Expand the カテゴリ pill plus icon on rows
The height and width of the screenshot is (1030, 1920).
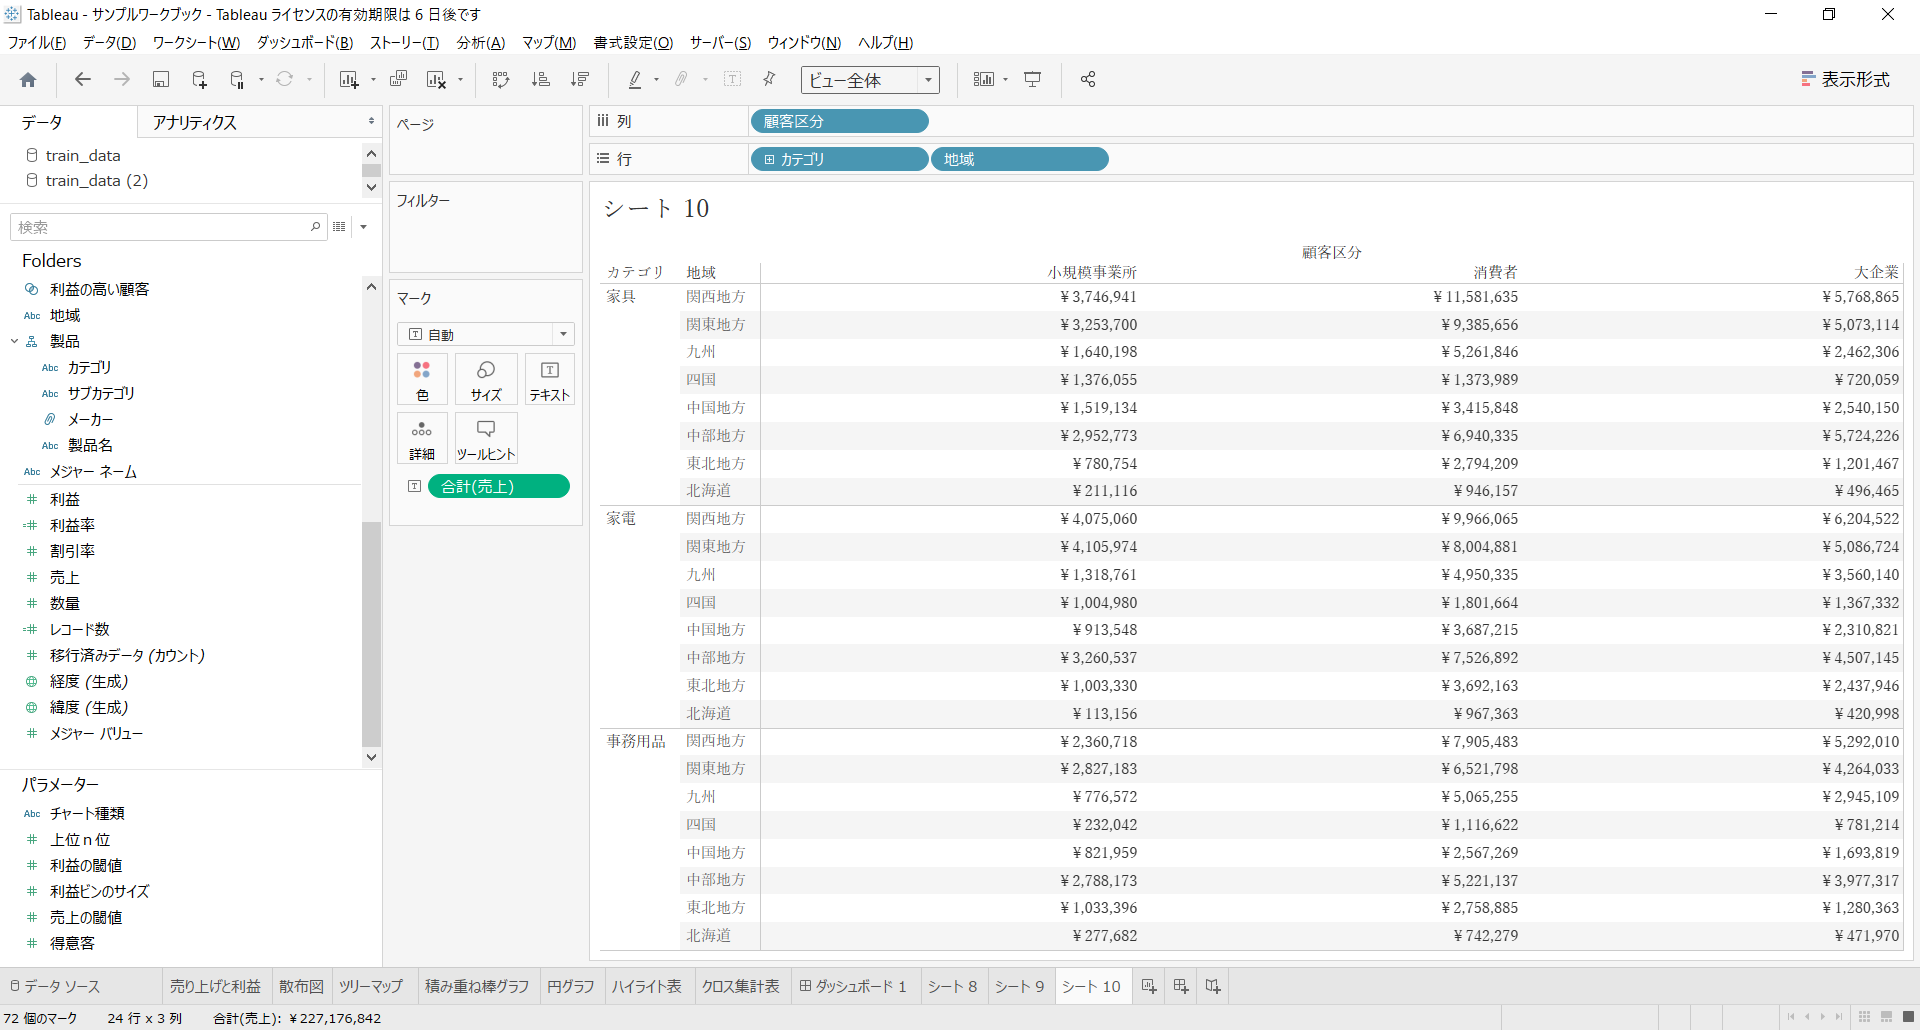pos(769,160)
